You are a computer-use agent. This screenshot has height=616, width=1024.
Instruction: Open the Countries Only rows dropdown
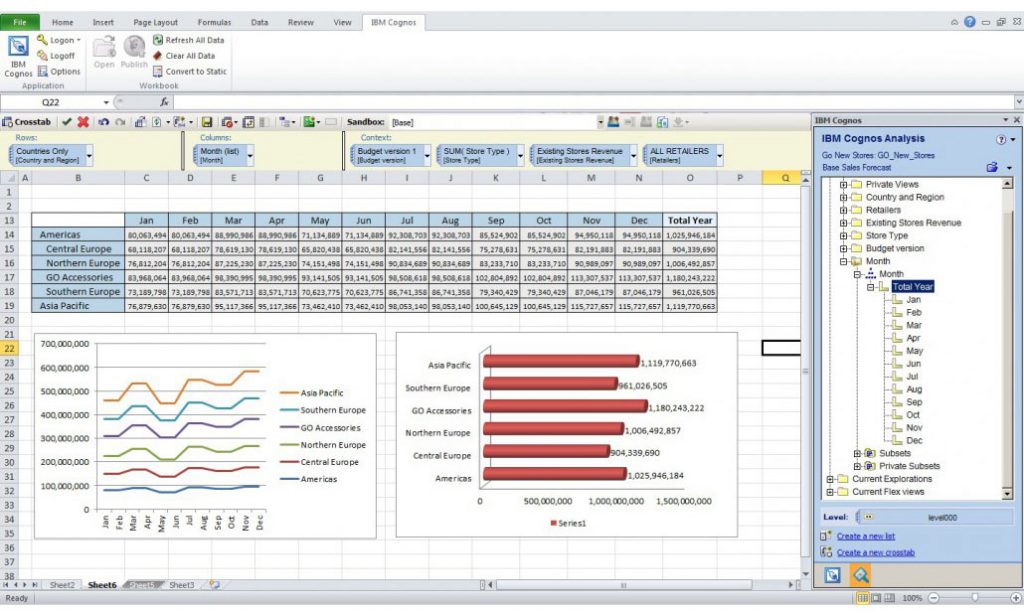point(89,155)
